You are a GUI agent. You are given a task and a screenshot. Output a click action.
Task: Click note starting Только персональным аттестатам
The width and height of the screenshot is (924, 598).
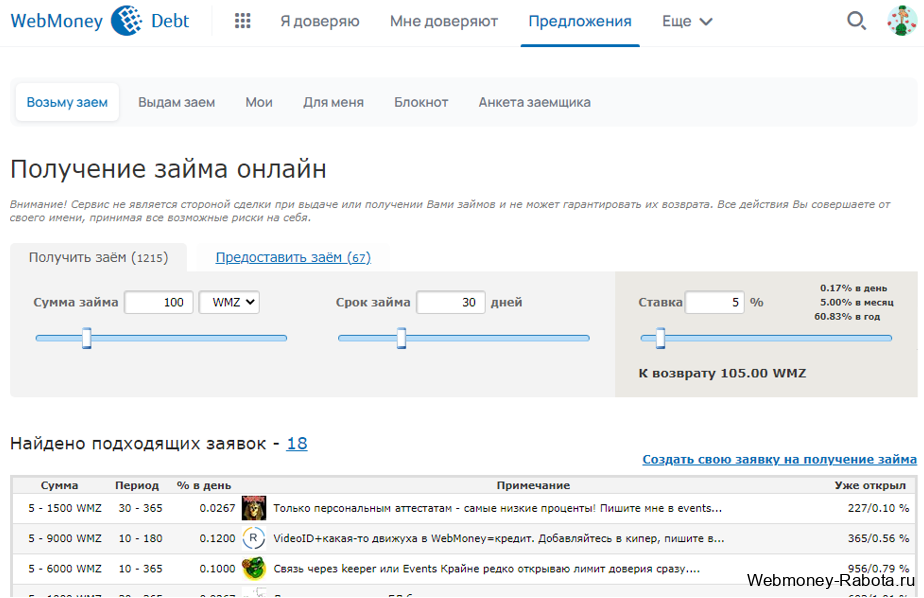(x=497, y=508)
